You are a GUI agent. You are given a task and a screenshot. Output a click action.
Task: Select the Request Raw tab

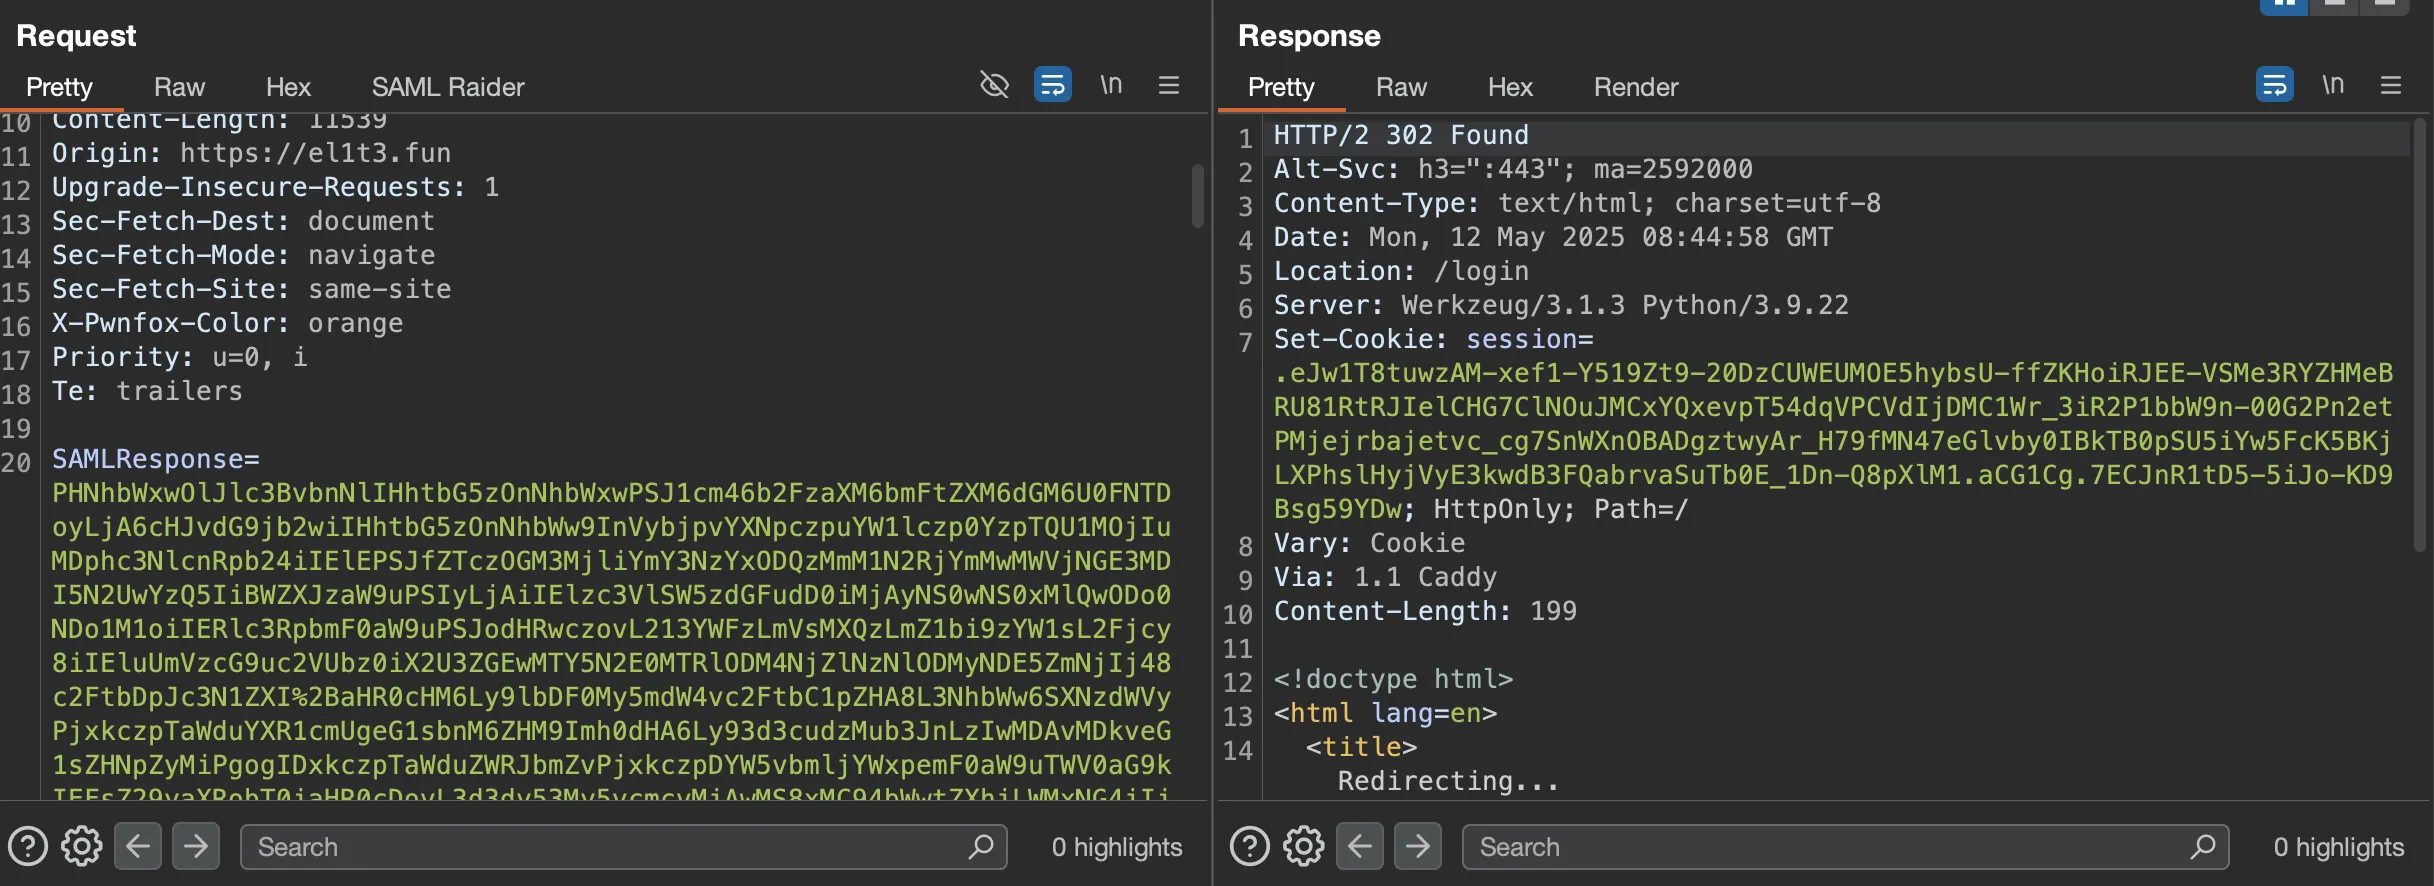pos(179,87)
